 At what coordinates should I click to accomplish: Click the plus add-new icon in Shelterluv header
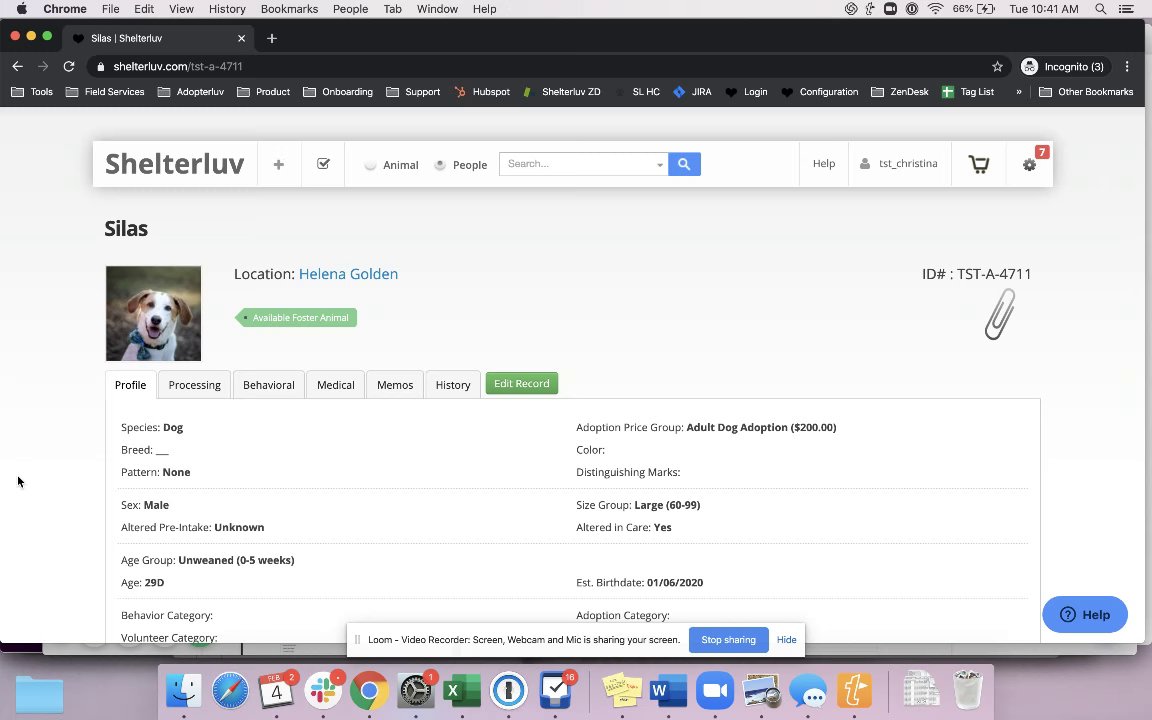278,165
